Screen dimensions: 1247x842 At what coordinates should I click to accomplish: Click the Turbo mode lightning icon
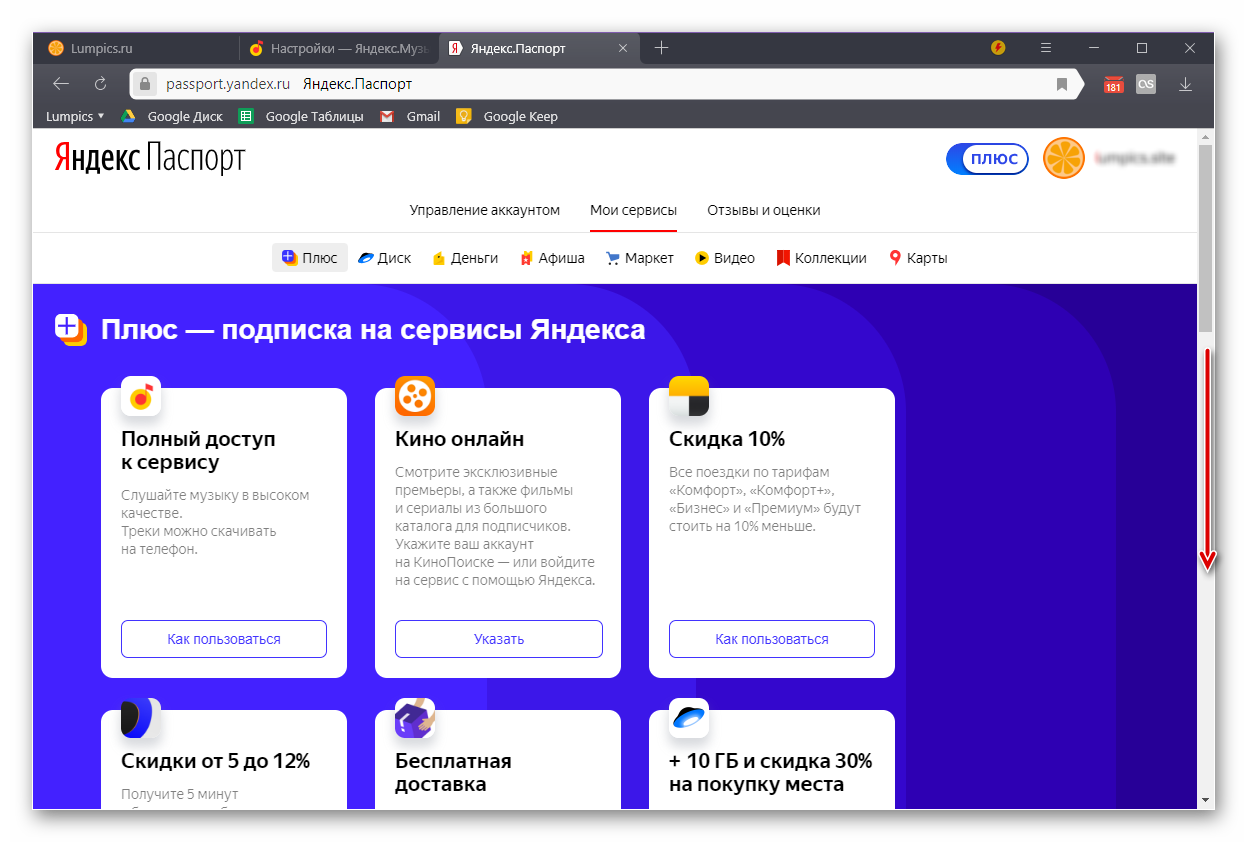997,48
